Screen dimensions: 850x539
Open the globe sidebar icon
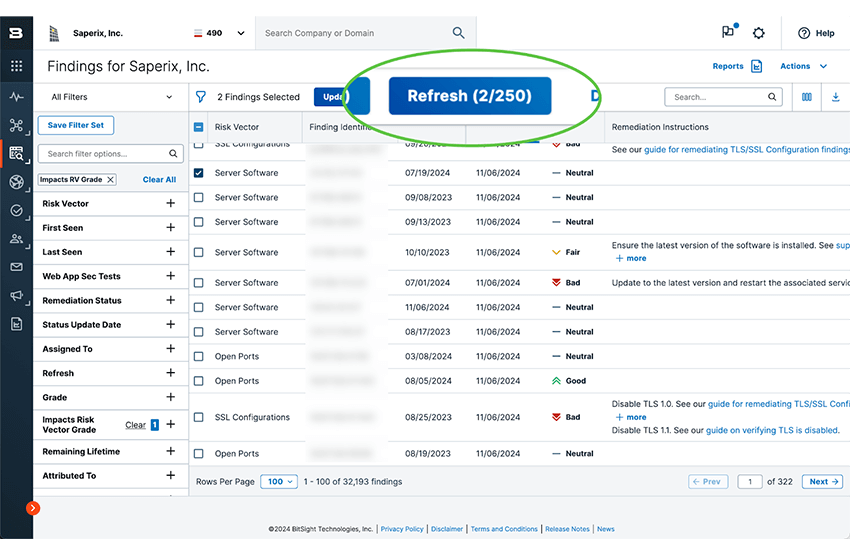pyautogui.click(x=16, y=182)
